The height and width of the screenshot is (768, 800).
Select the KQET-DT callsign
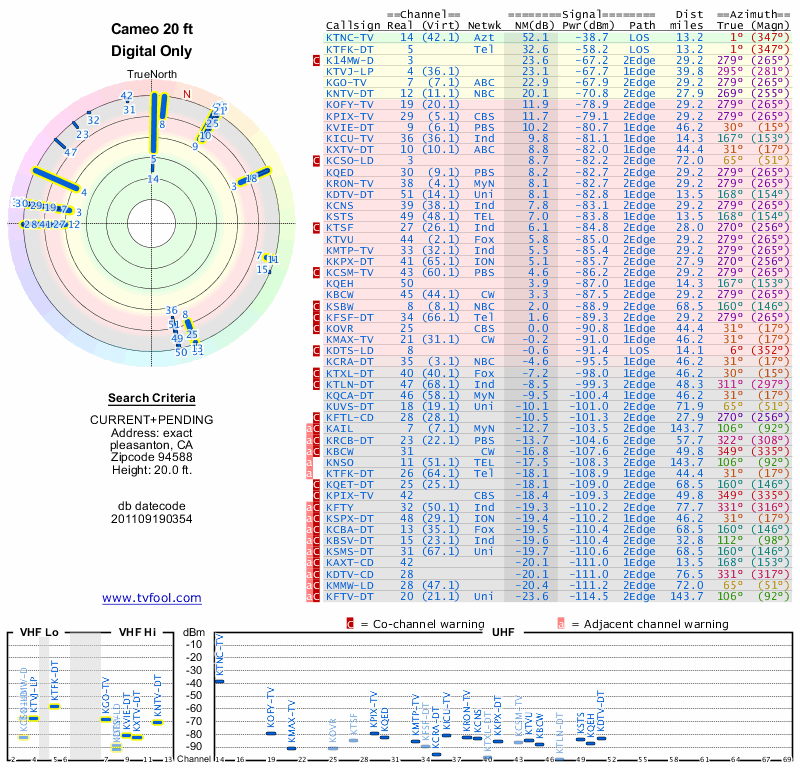[350, 484]
